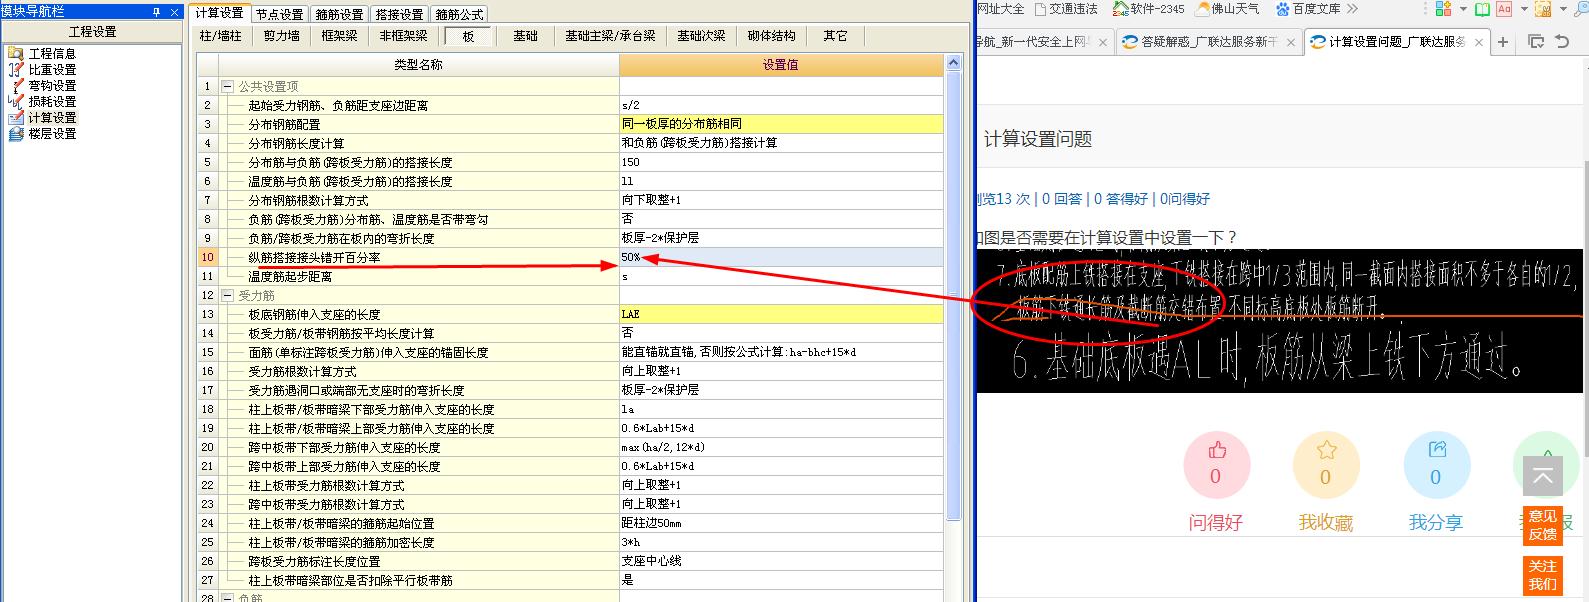
Task: Click the settings table scroll-up arrow
Action: 954,63
